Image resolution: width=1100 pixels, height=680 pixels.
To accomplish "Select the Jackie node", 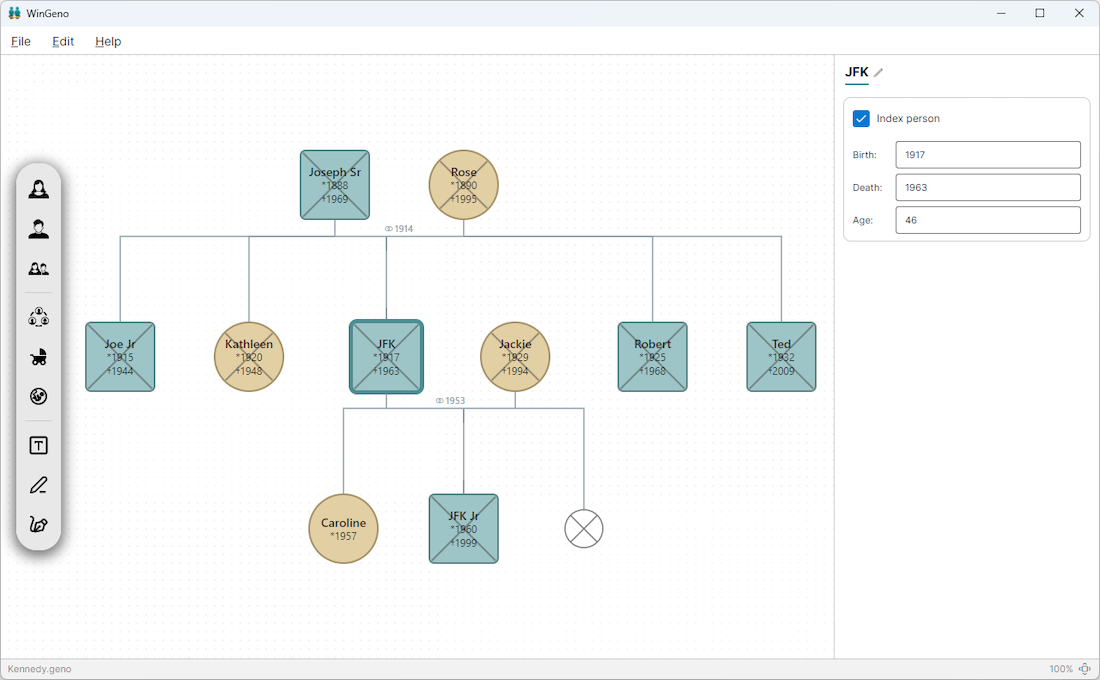I will (515, 357).
